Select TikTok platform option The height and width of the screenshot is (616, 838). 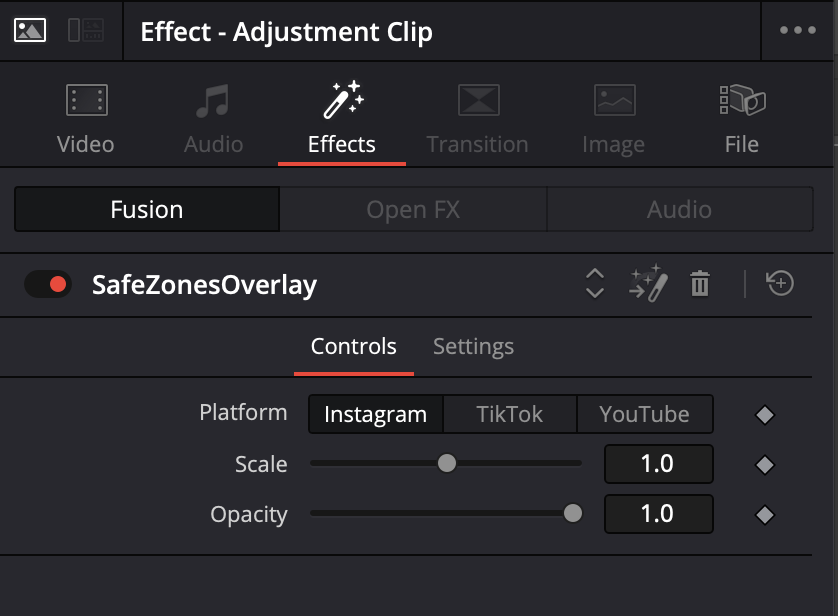click(x=510, y=414)
